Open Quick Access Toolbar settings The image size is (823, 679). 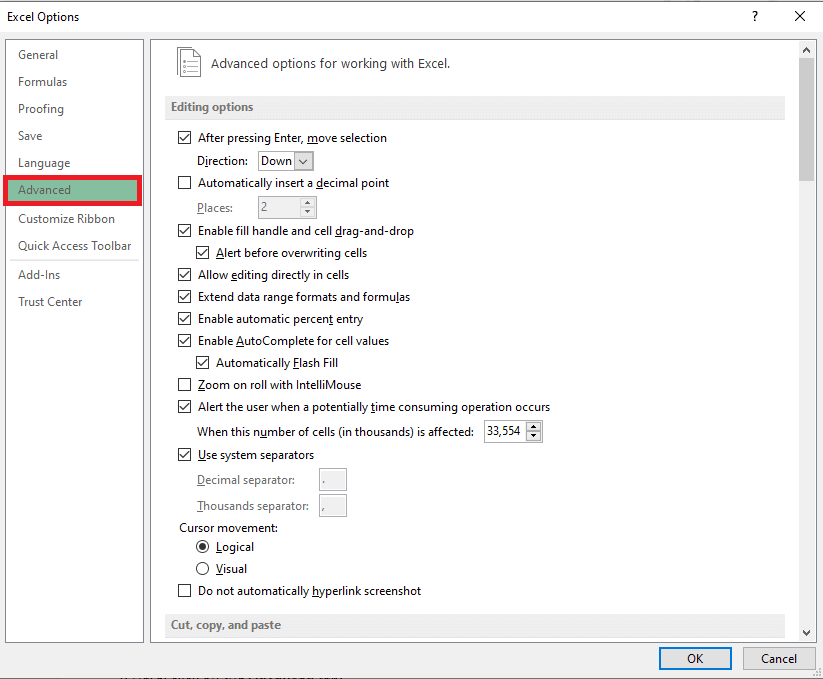(x=75, y=246)
